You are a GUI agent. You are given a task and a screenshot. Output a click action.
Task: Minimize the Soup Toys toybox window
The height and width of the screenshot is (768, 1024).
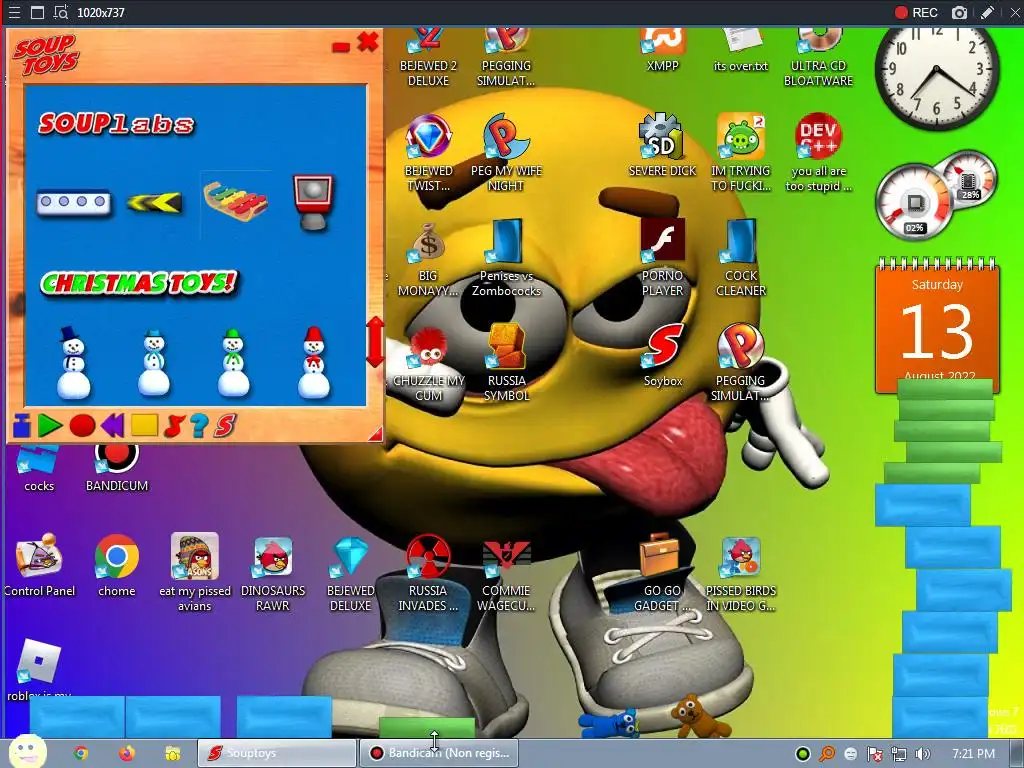341,47
